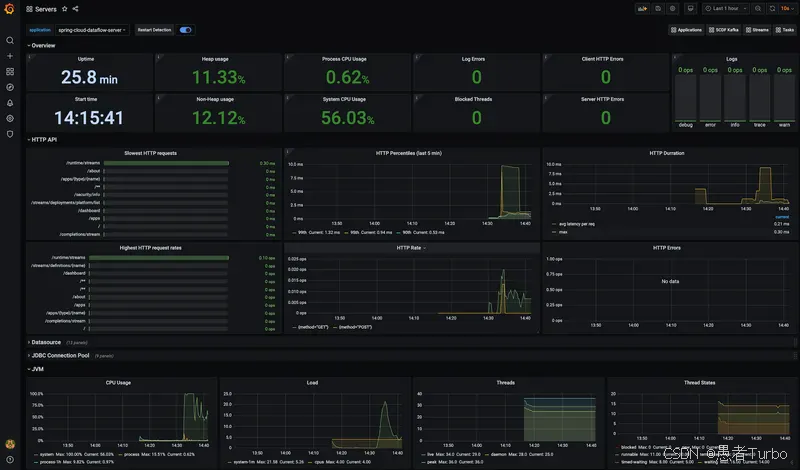Go to the Tasks dashboard link
Viewport: 800px width, 470px height.
tap(785, 30)
